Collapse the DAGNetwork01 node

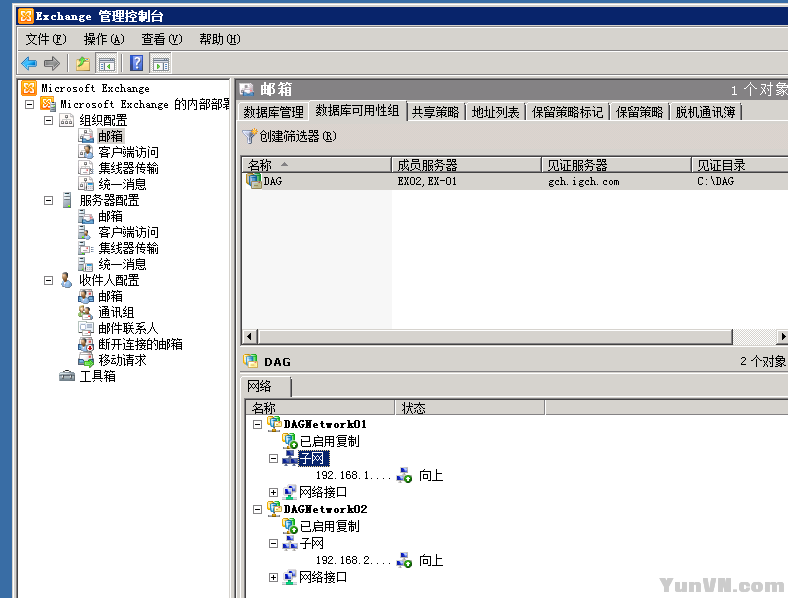pos(257,424)
